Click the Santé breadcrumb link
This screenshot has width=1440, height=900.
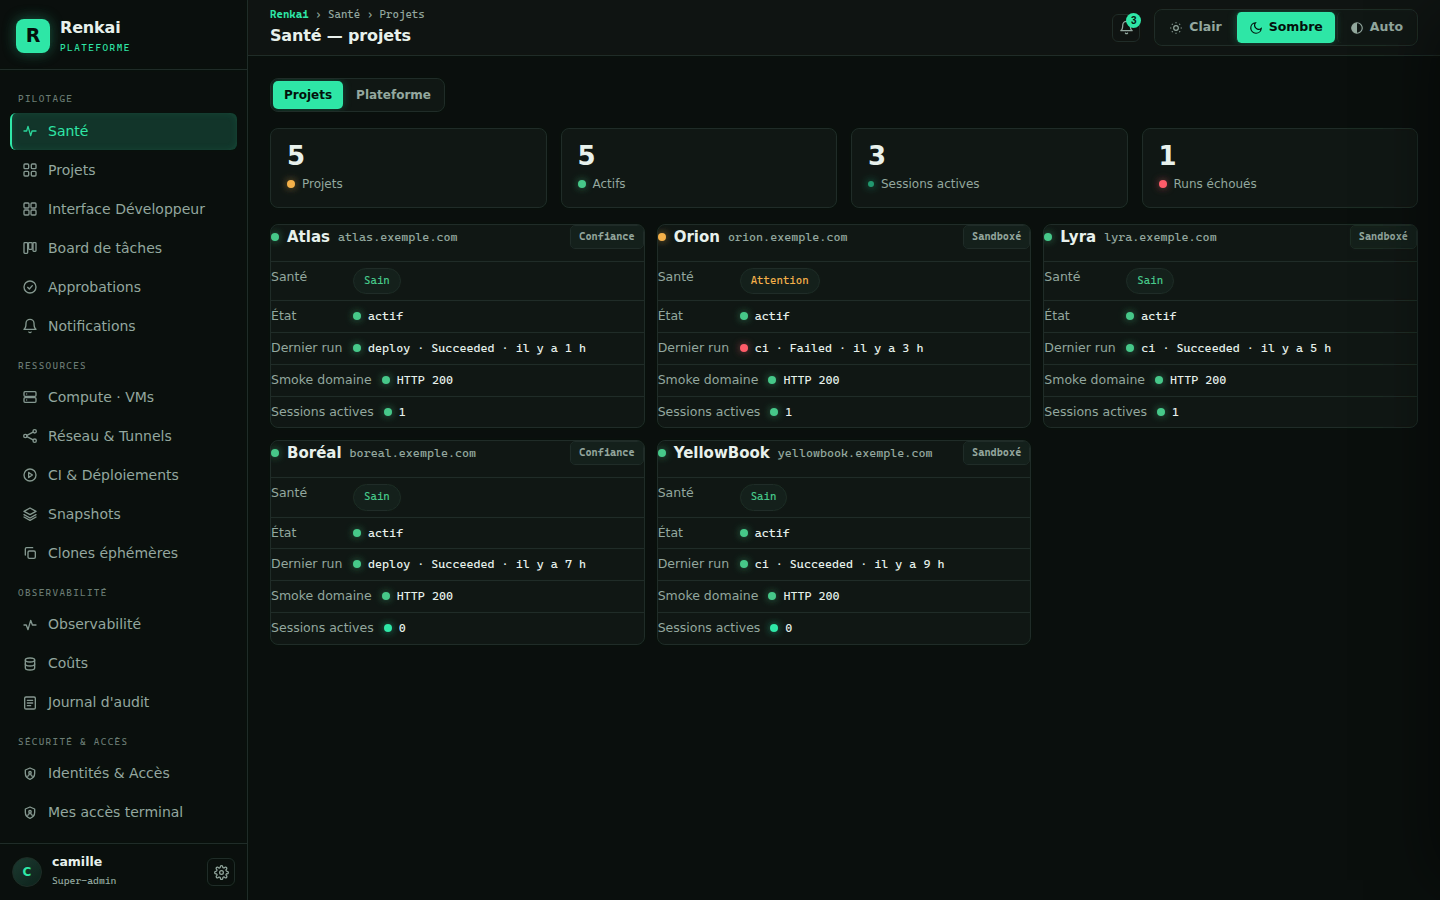coord(344,14)
